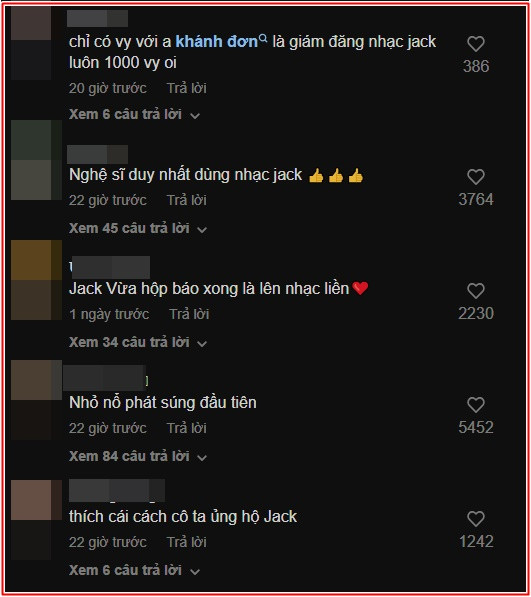Reply to the '1 ngày trước' comment

189,314
